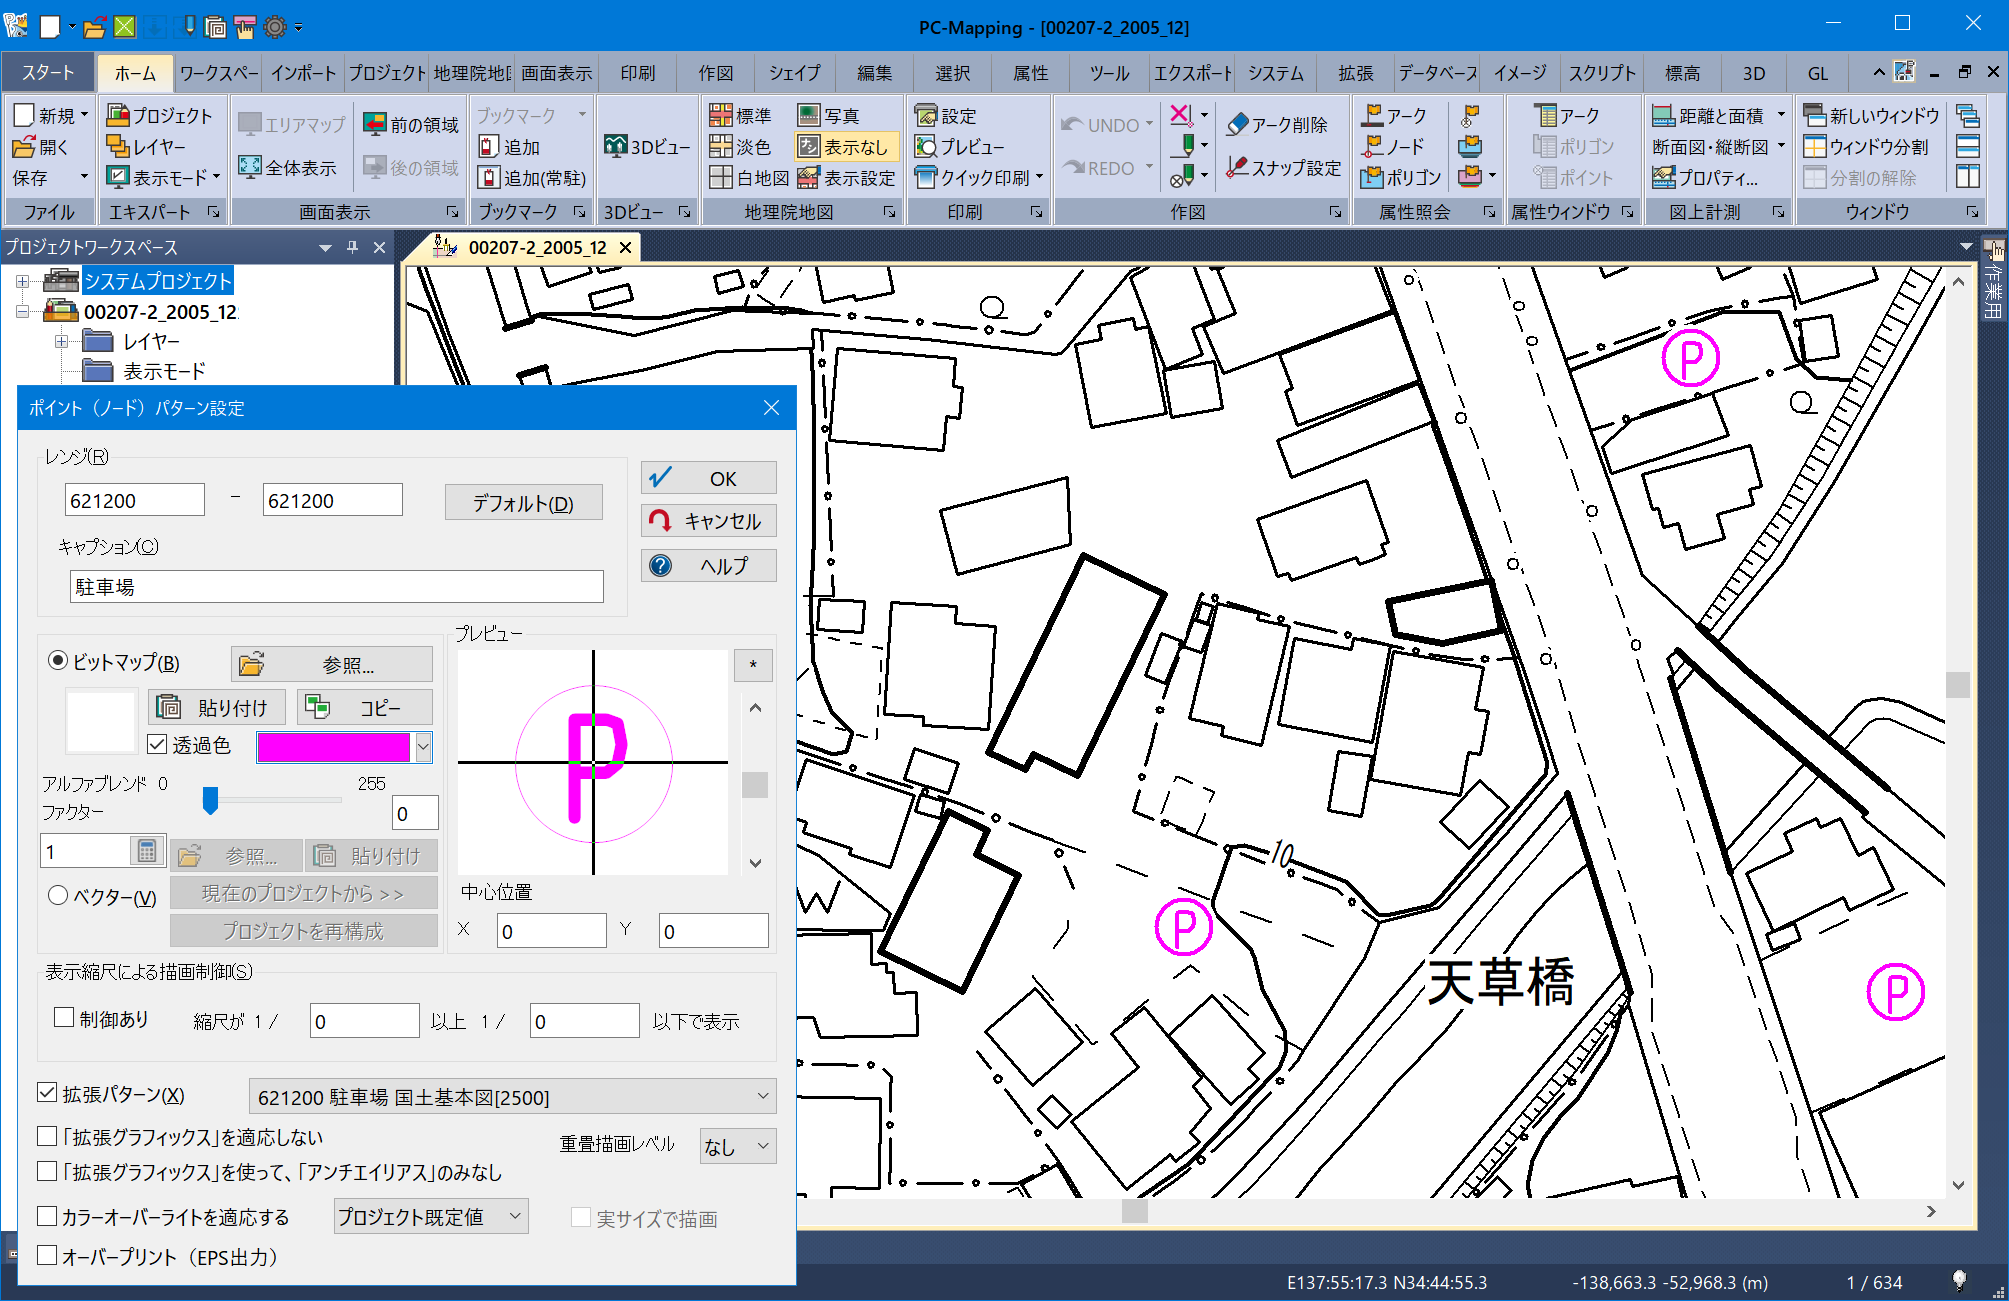The image size is (2009, 1301).
Task: Click the キャプション 駐車場 text field
Action: click(x=336, y=586)
